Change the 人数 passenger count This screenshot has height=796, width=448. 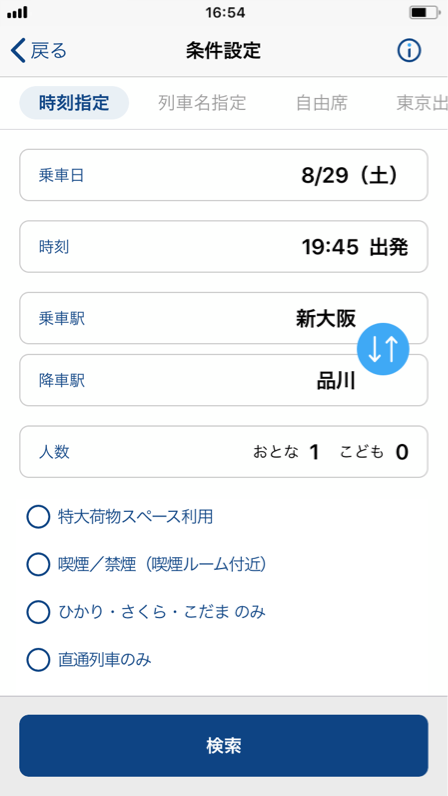pos(223,452)
